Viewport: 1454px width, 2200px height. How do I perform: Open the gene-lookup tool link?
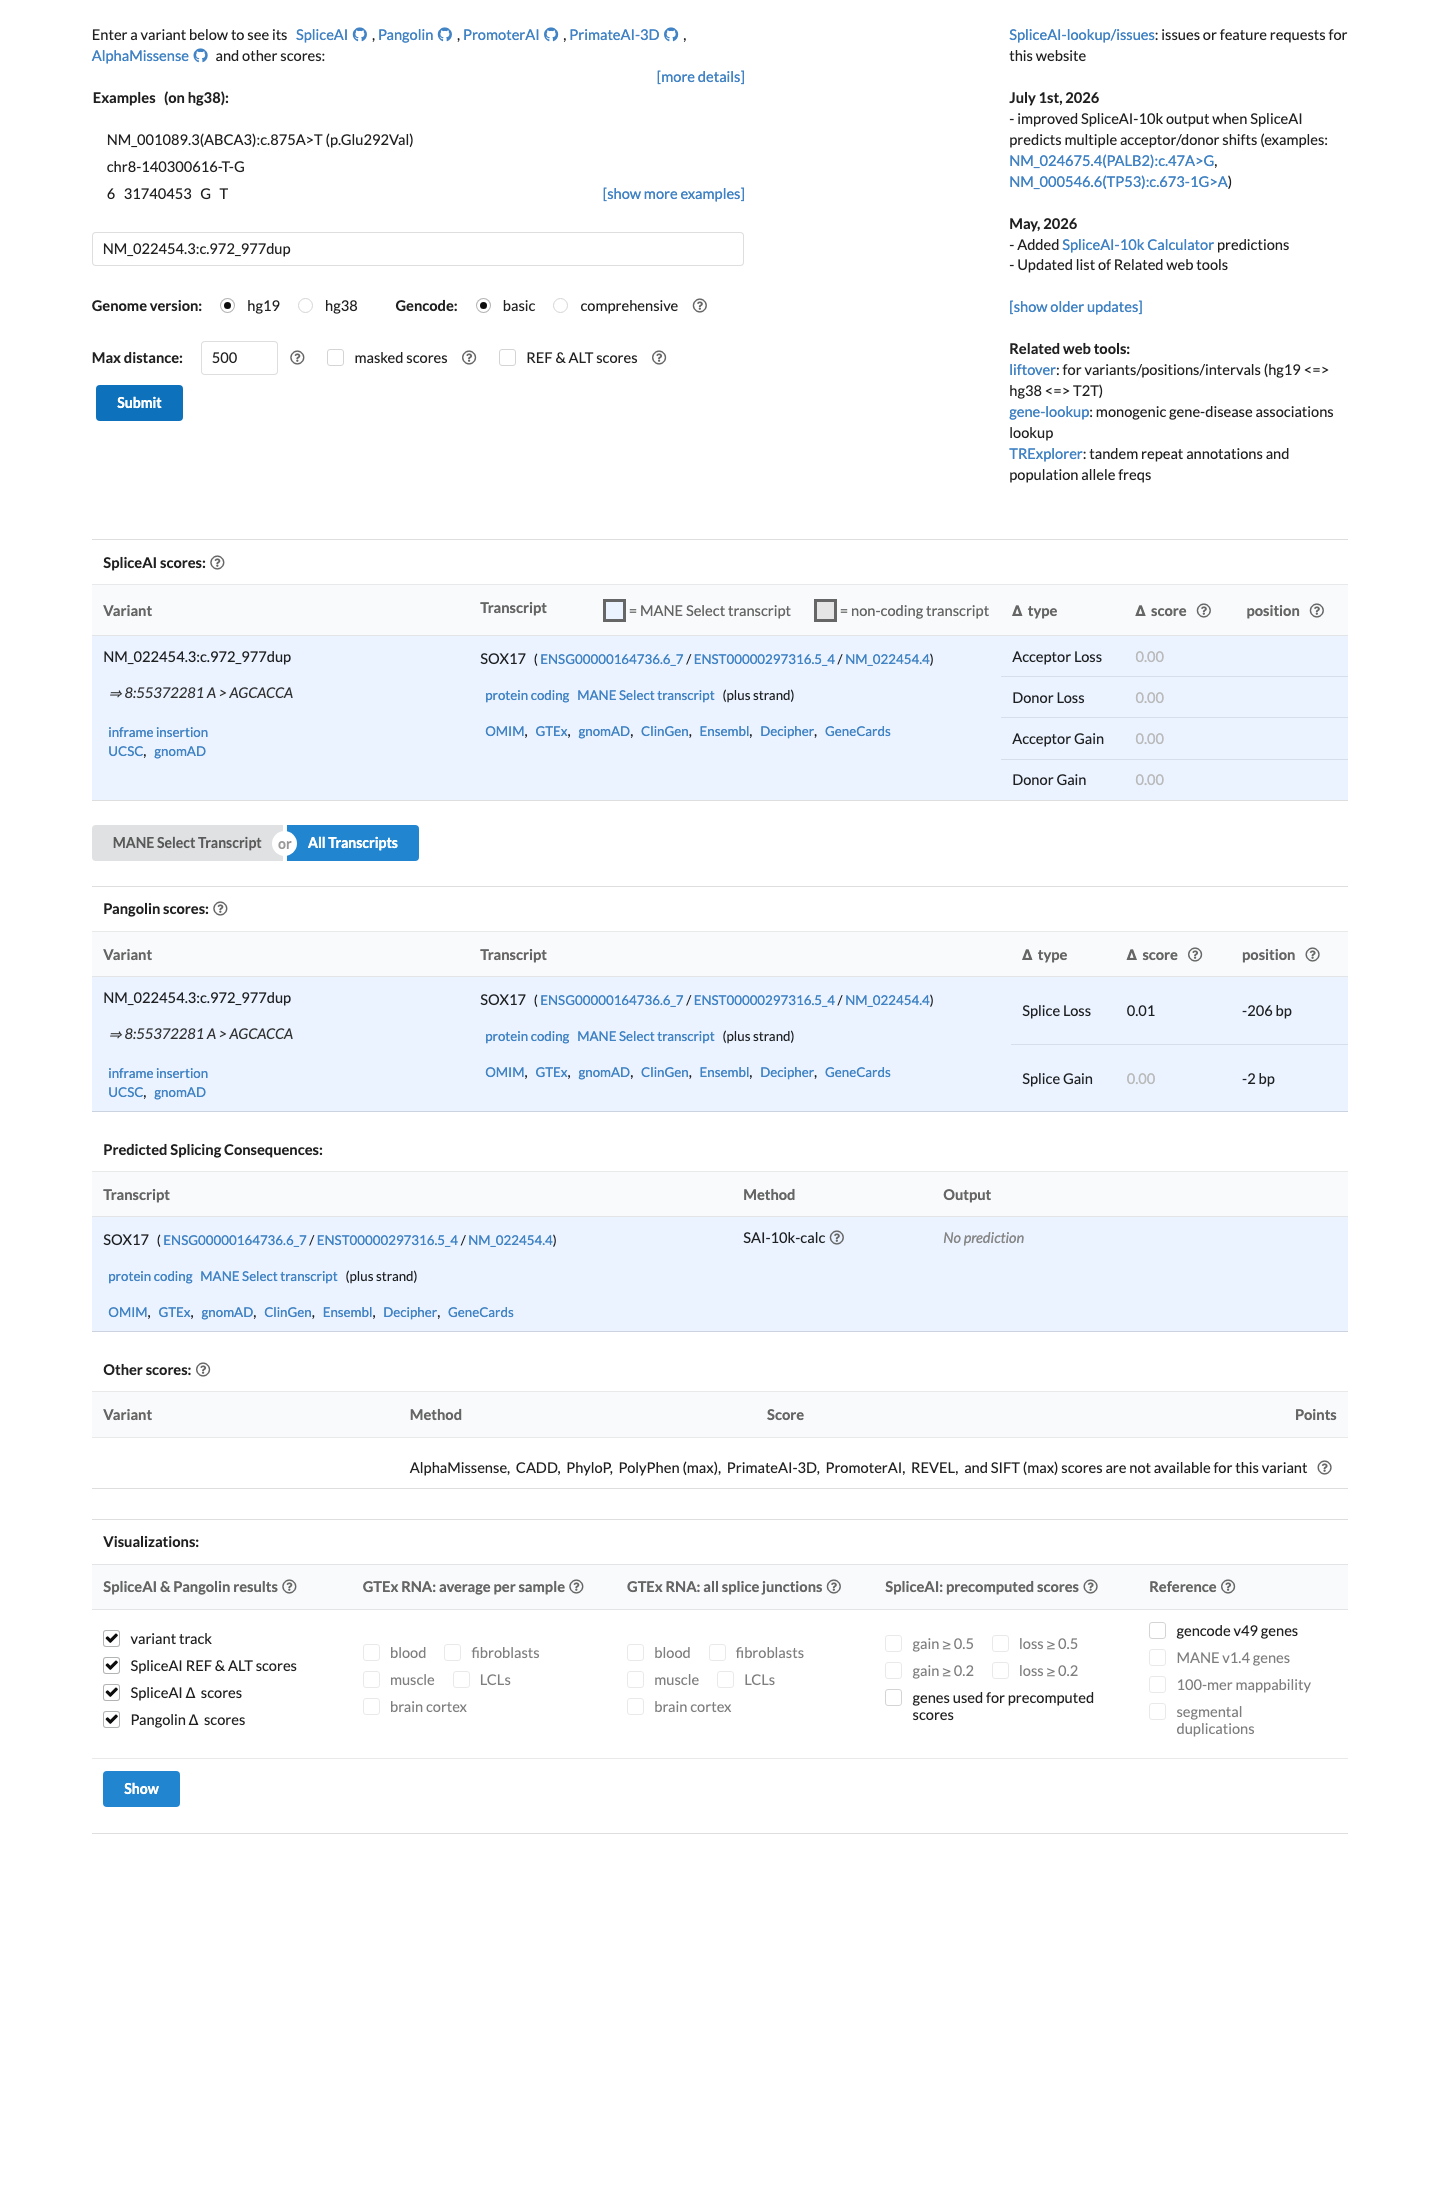click(1049, 412)
